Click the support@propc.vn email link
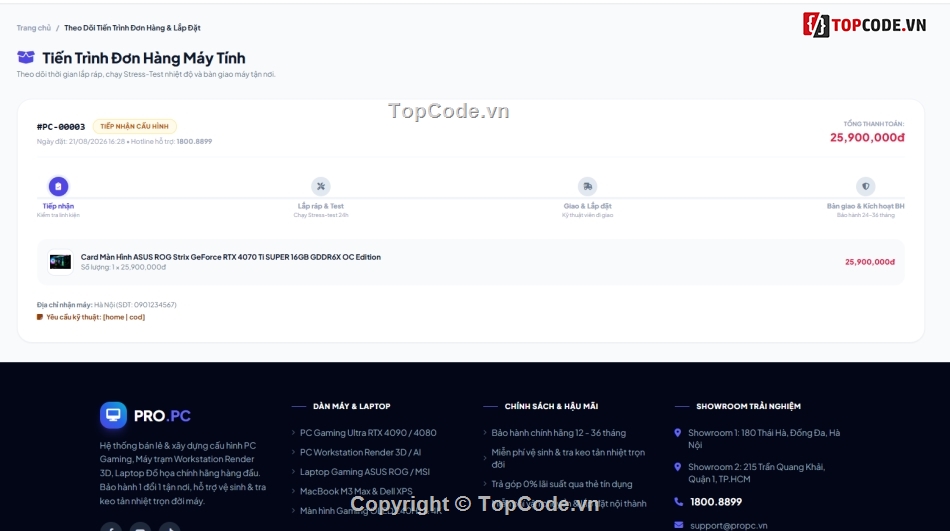 [x=729, y=526]
